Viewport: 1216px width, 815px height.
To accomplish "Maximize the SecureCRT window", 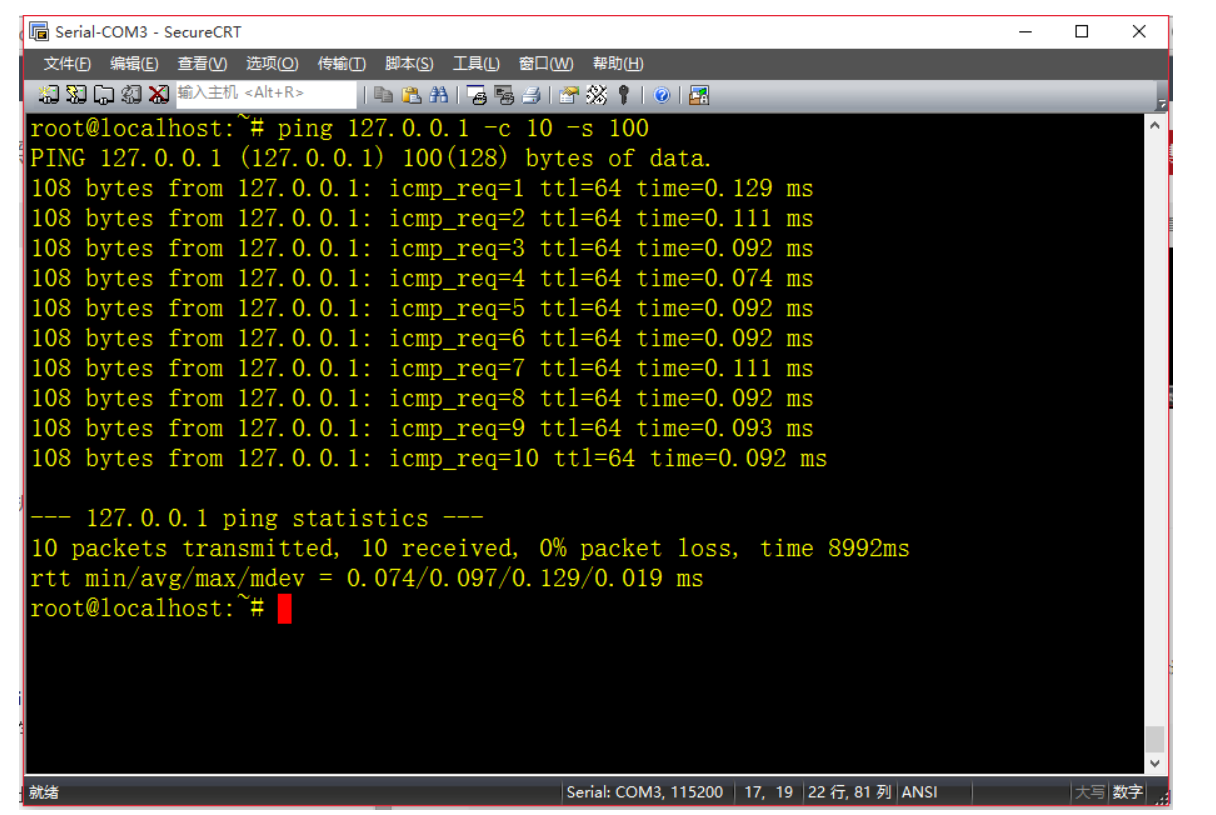I will coord(1081,32).
